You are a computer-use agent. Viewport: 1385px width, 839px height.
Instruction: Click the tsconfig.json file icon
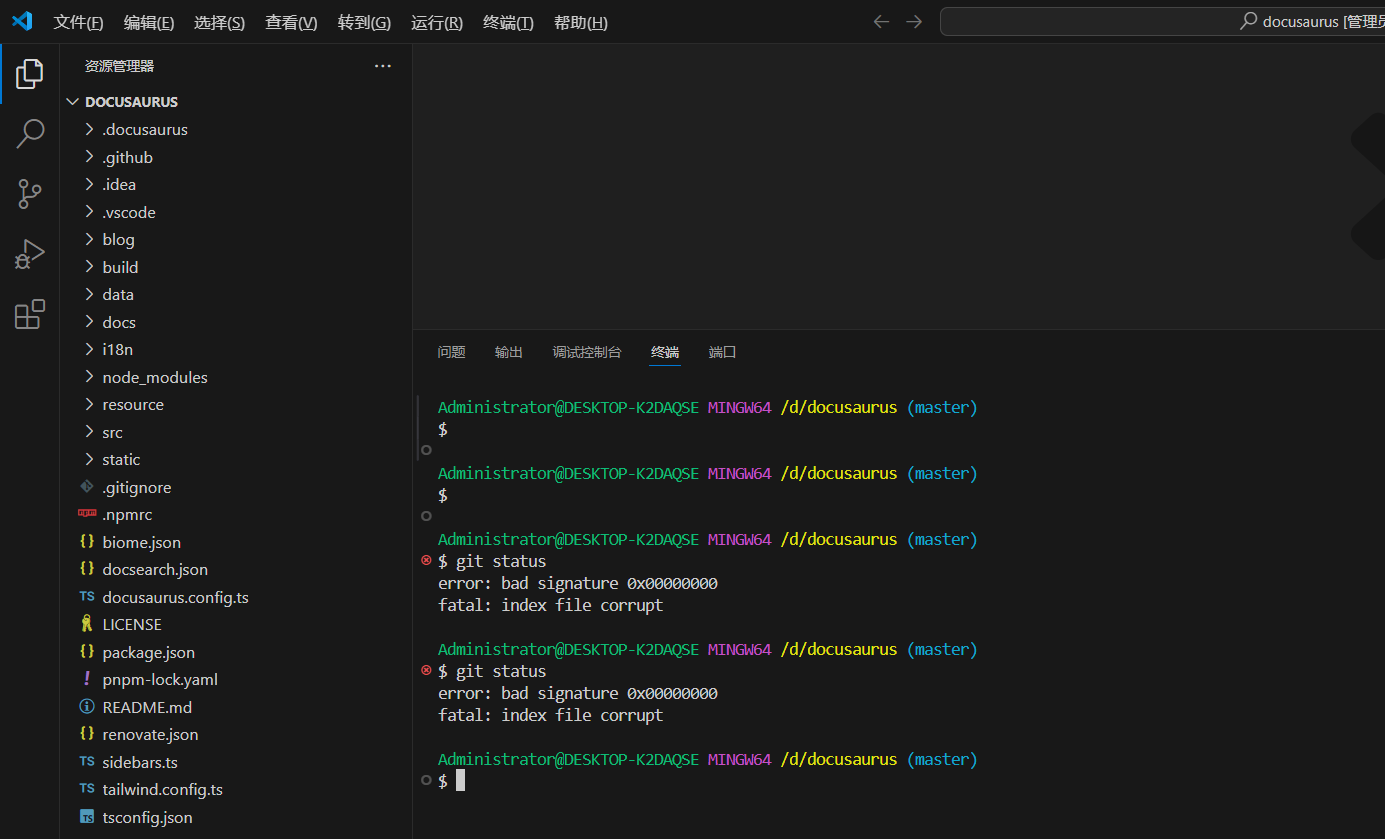pyautogui.click(x=87, y=817)
